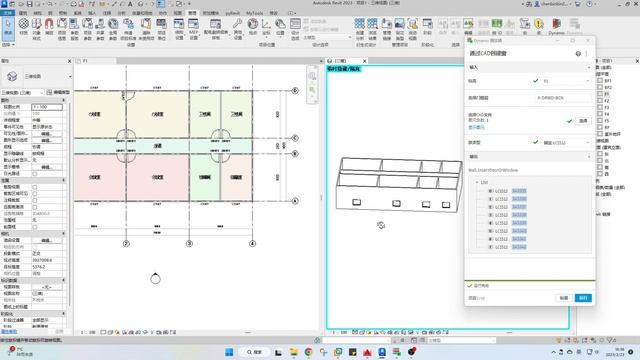Open the Macro Manager icon
This screenshot has height=360, width=640.
[525, 27]
